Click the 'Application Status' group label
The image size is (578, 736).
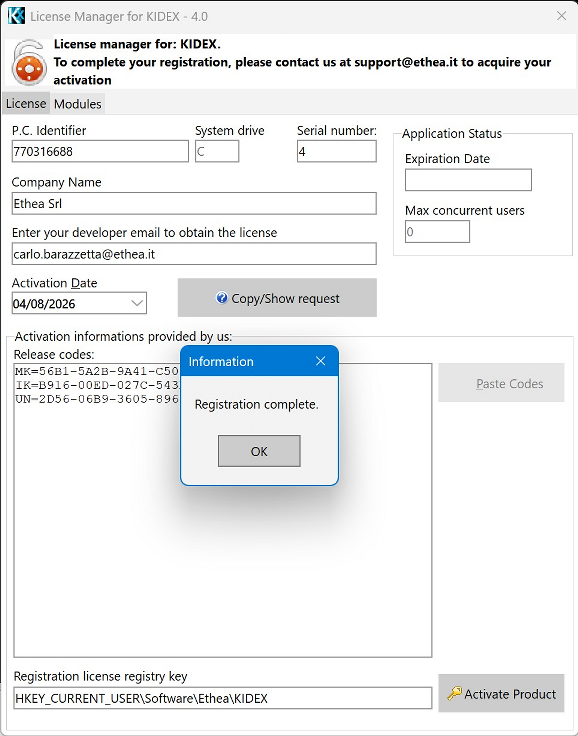click(x=452, y=134)
